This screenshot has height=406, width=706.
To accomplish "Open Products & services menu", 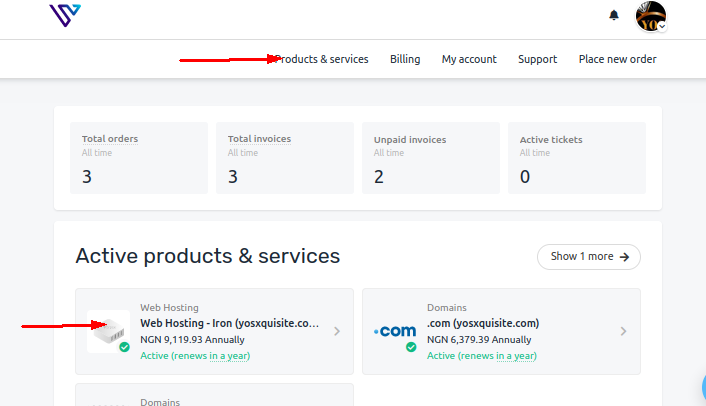I will [321, 59].
